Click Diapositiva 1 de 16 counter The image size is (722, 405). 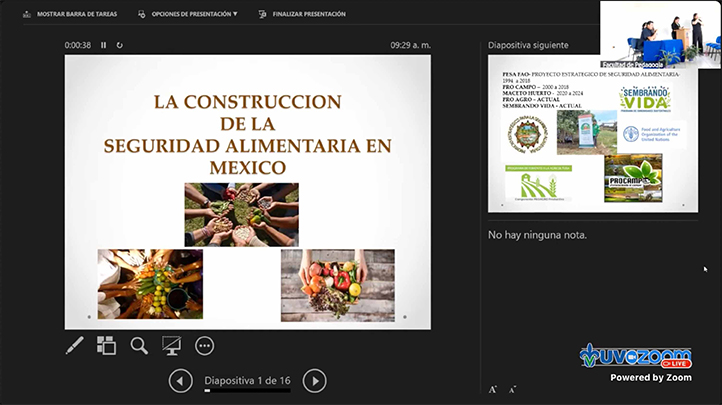(247, 381)
